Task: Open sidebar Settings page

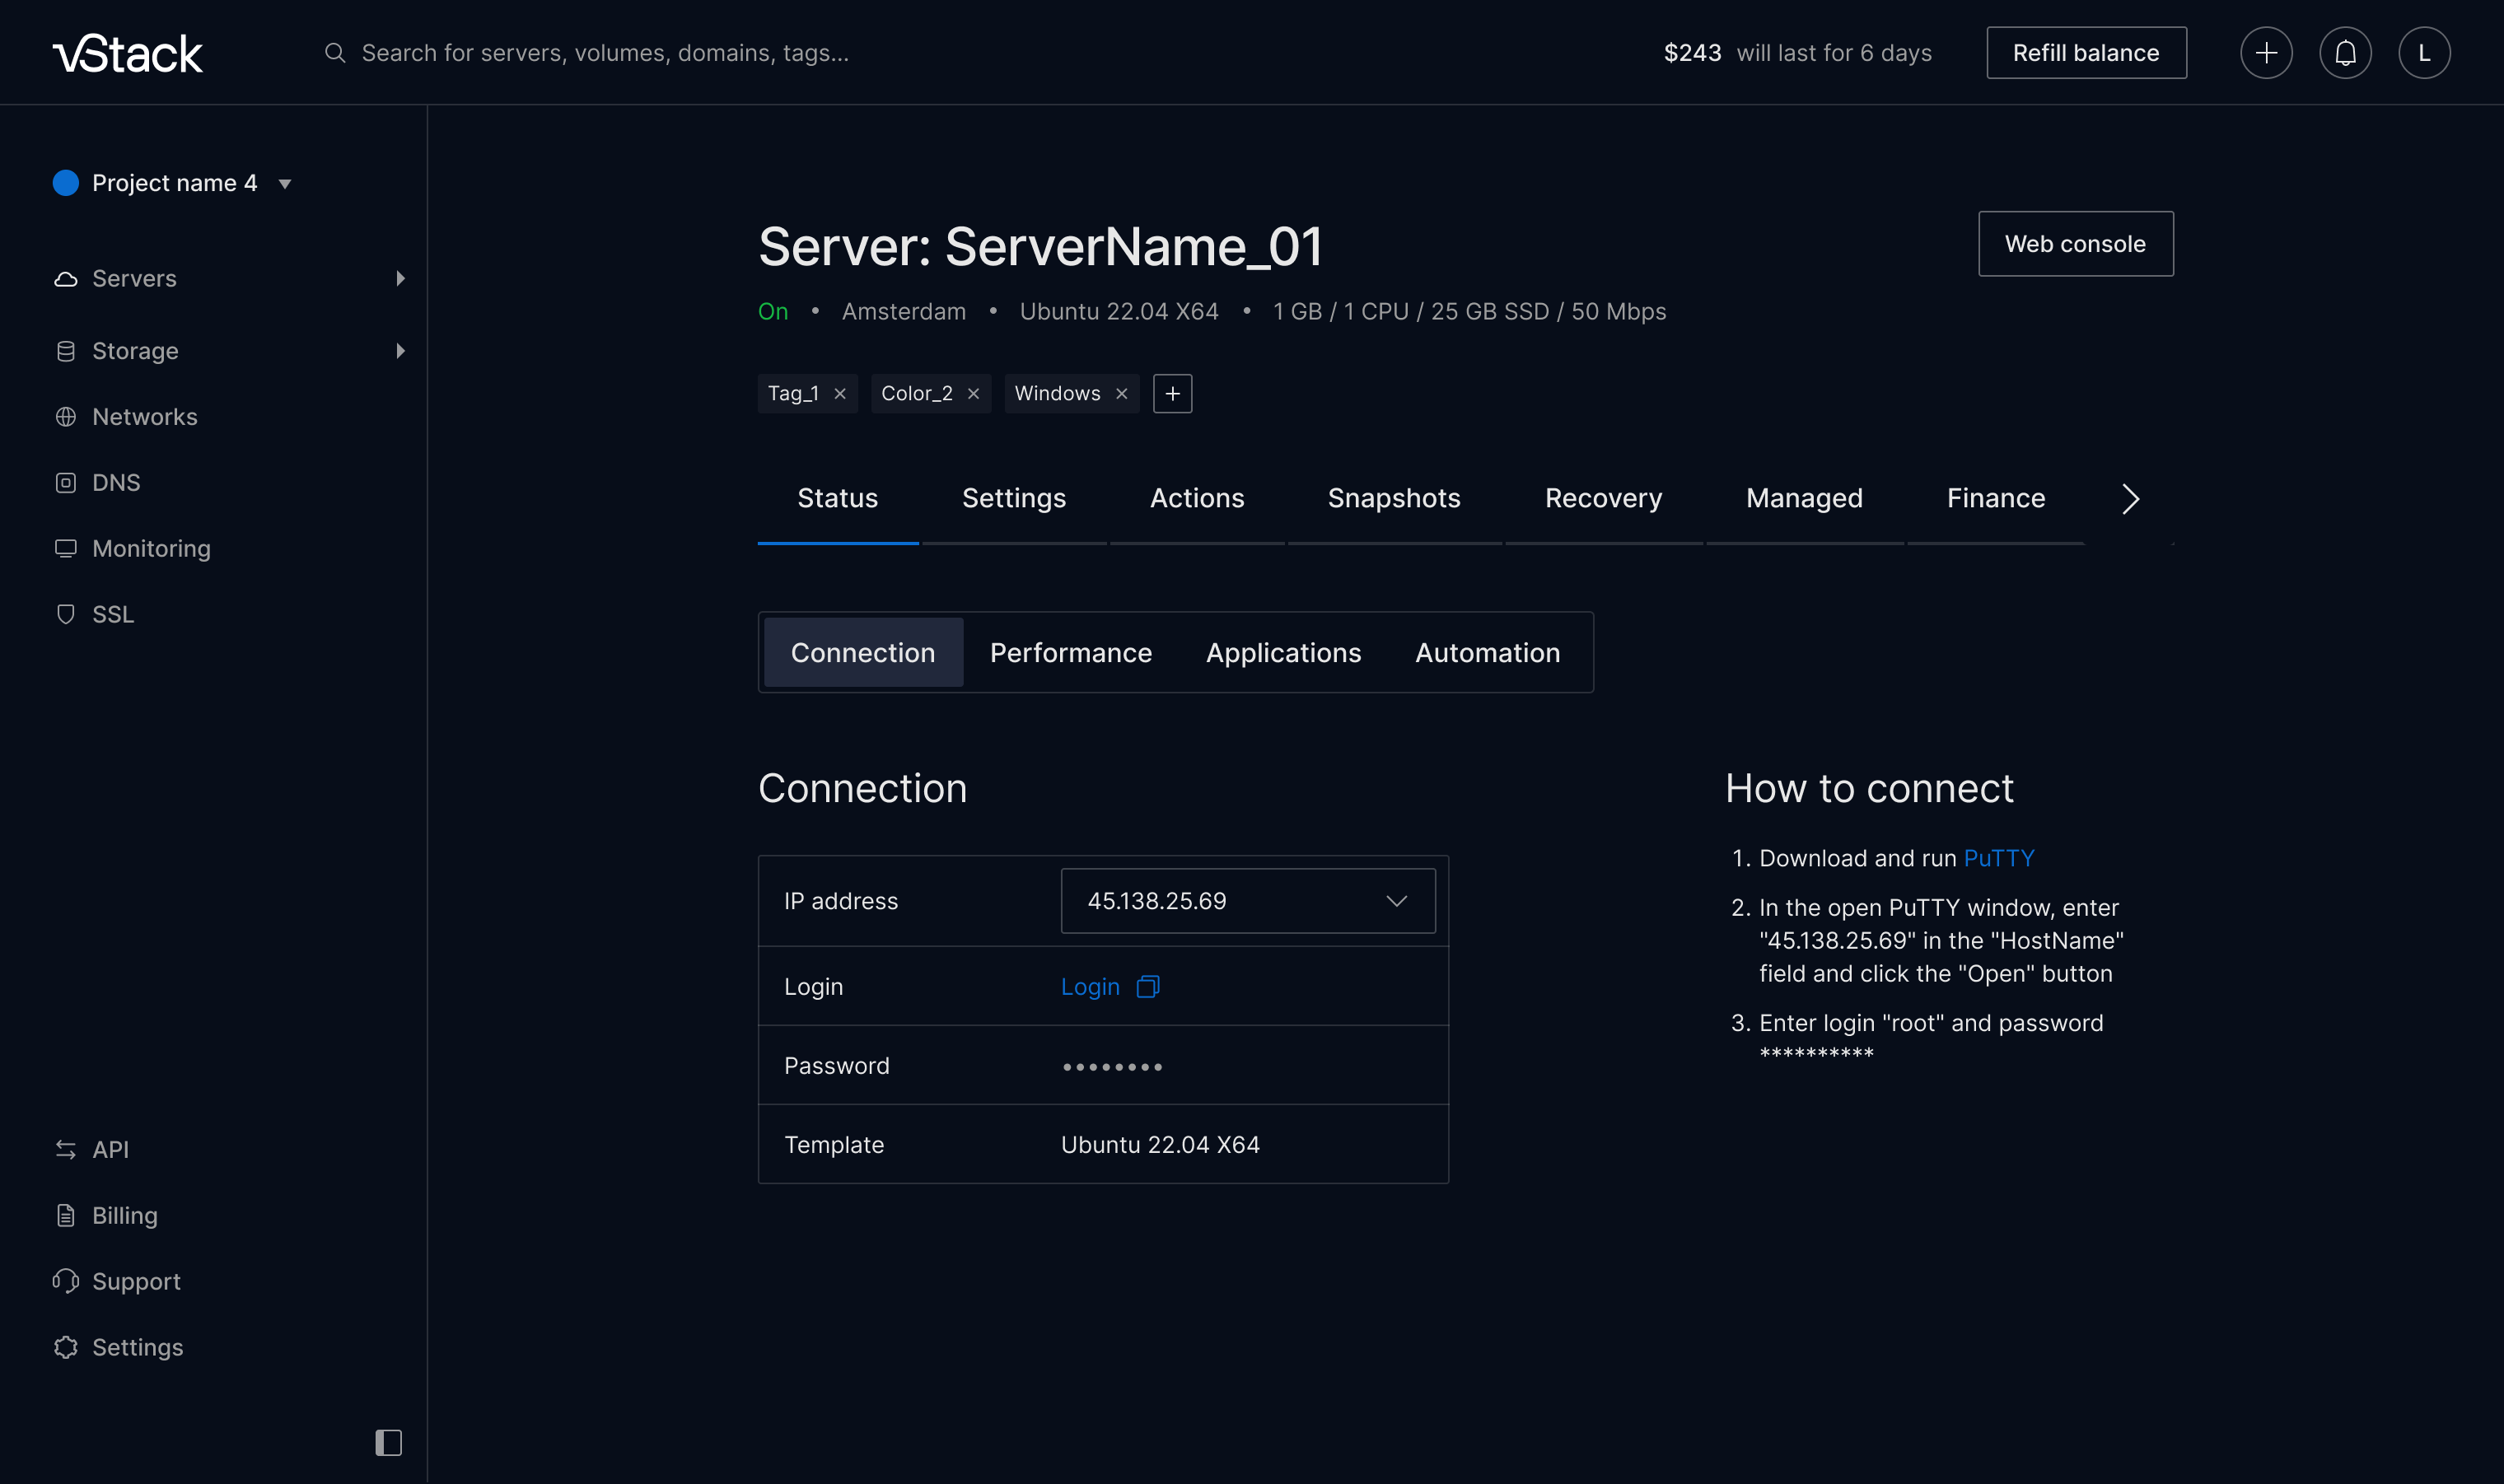Action: [138, 1348]
